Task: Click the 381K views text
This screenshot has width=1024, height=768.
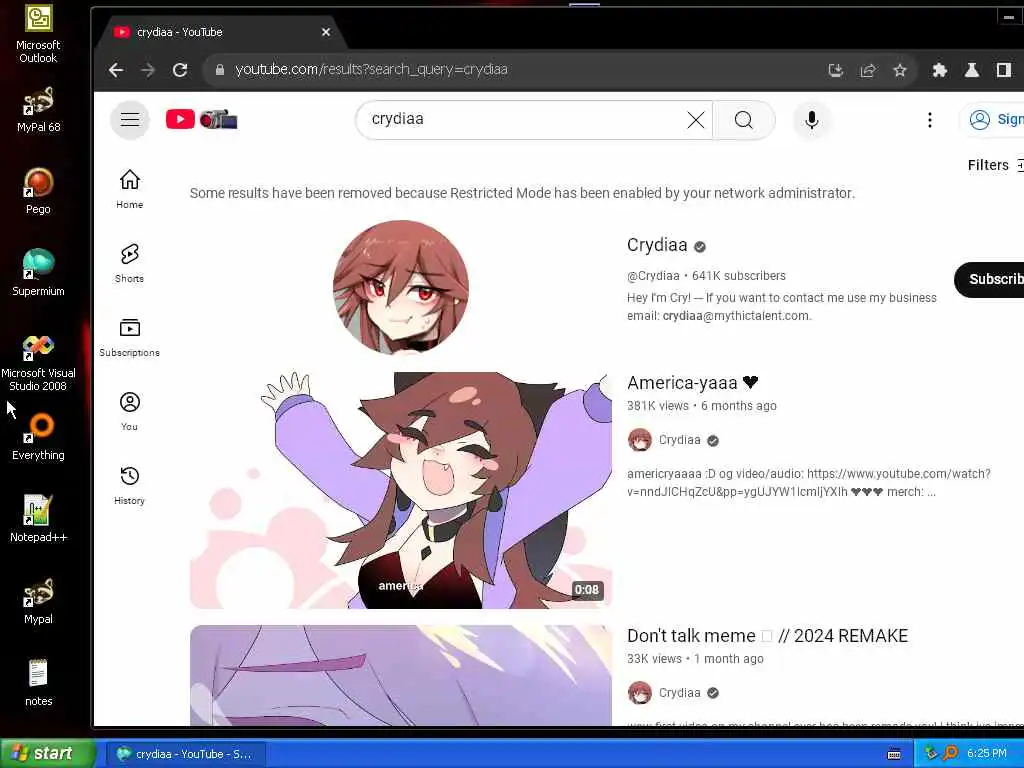Action: click(x=657, y=406)
